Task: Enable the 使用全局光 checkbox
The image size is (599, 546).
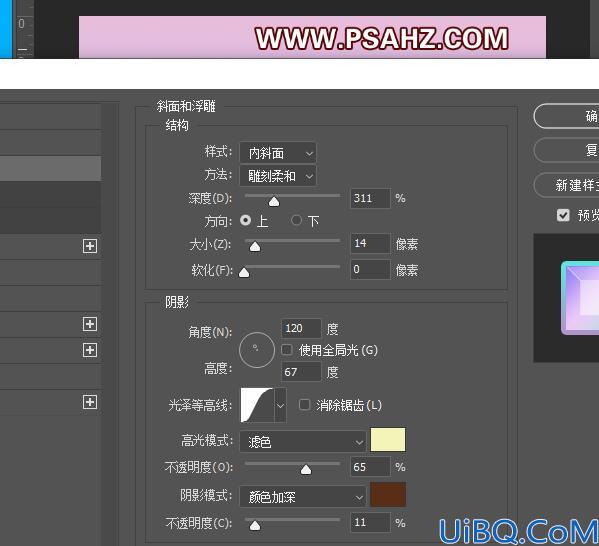Action: click(x=287, y=350)
